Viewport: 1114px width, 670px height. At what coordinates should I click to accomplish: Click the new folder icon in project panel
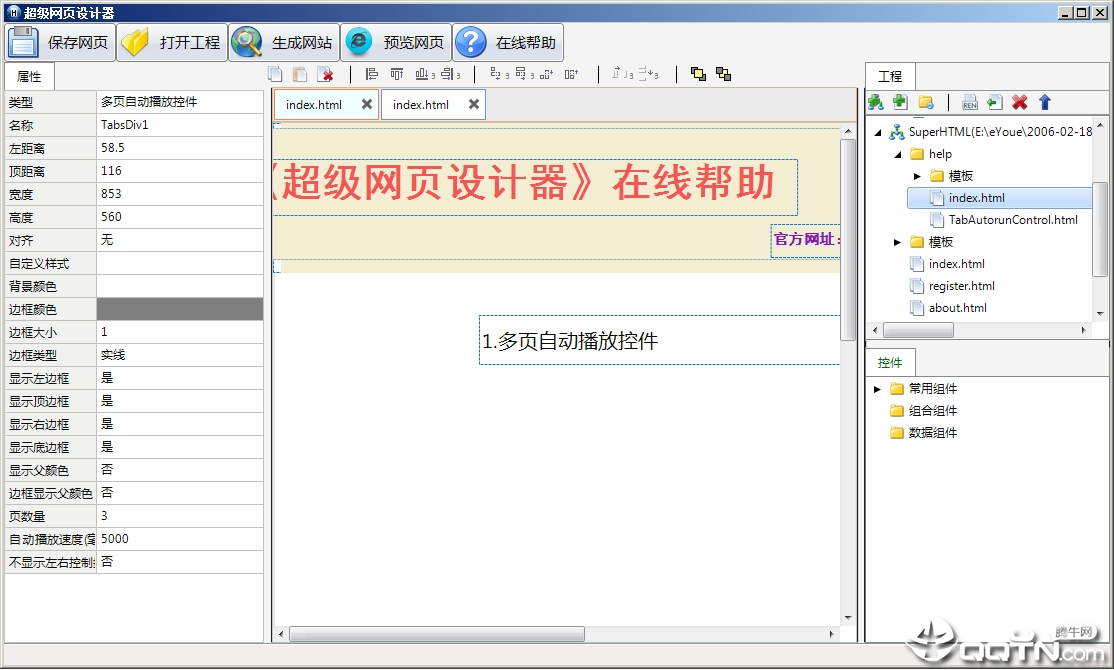pyautogui.click(x=926, y=102)
